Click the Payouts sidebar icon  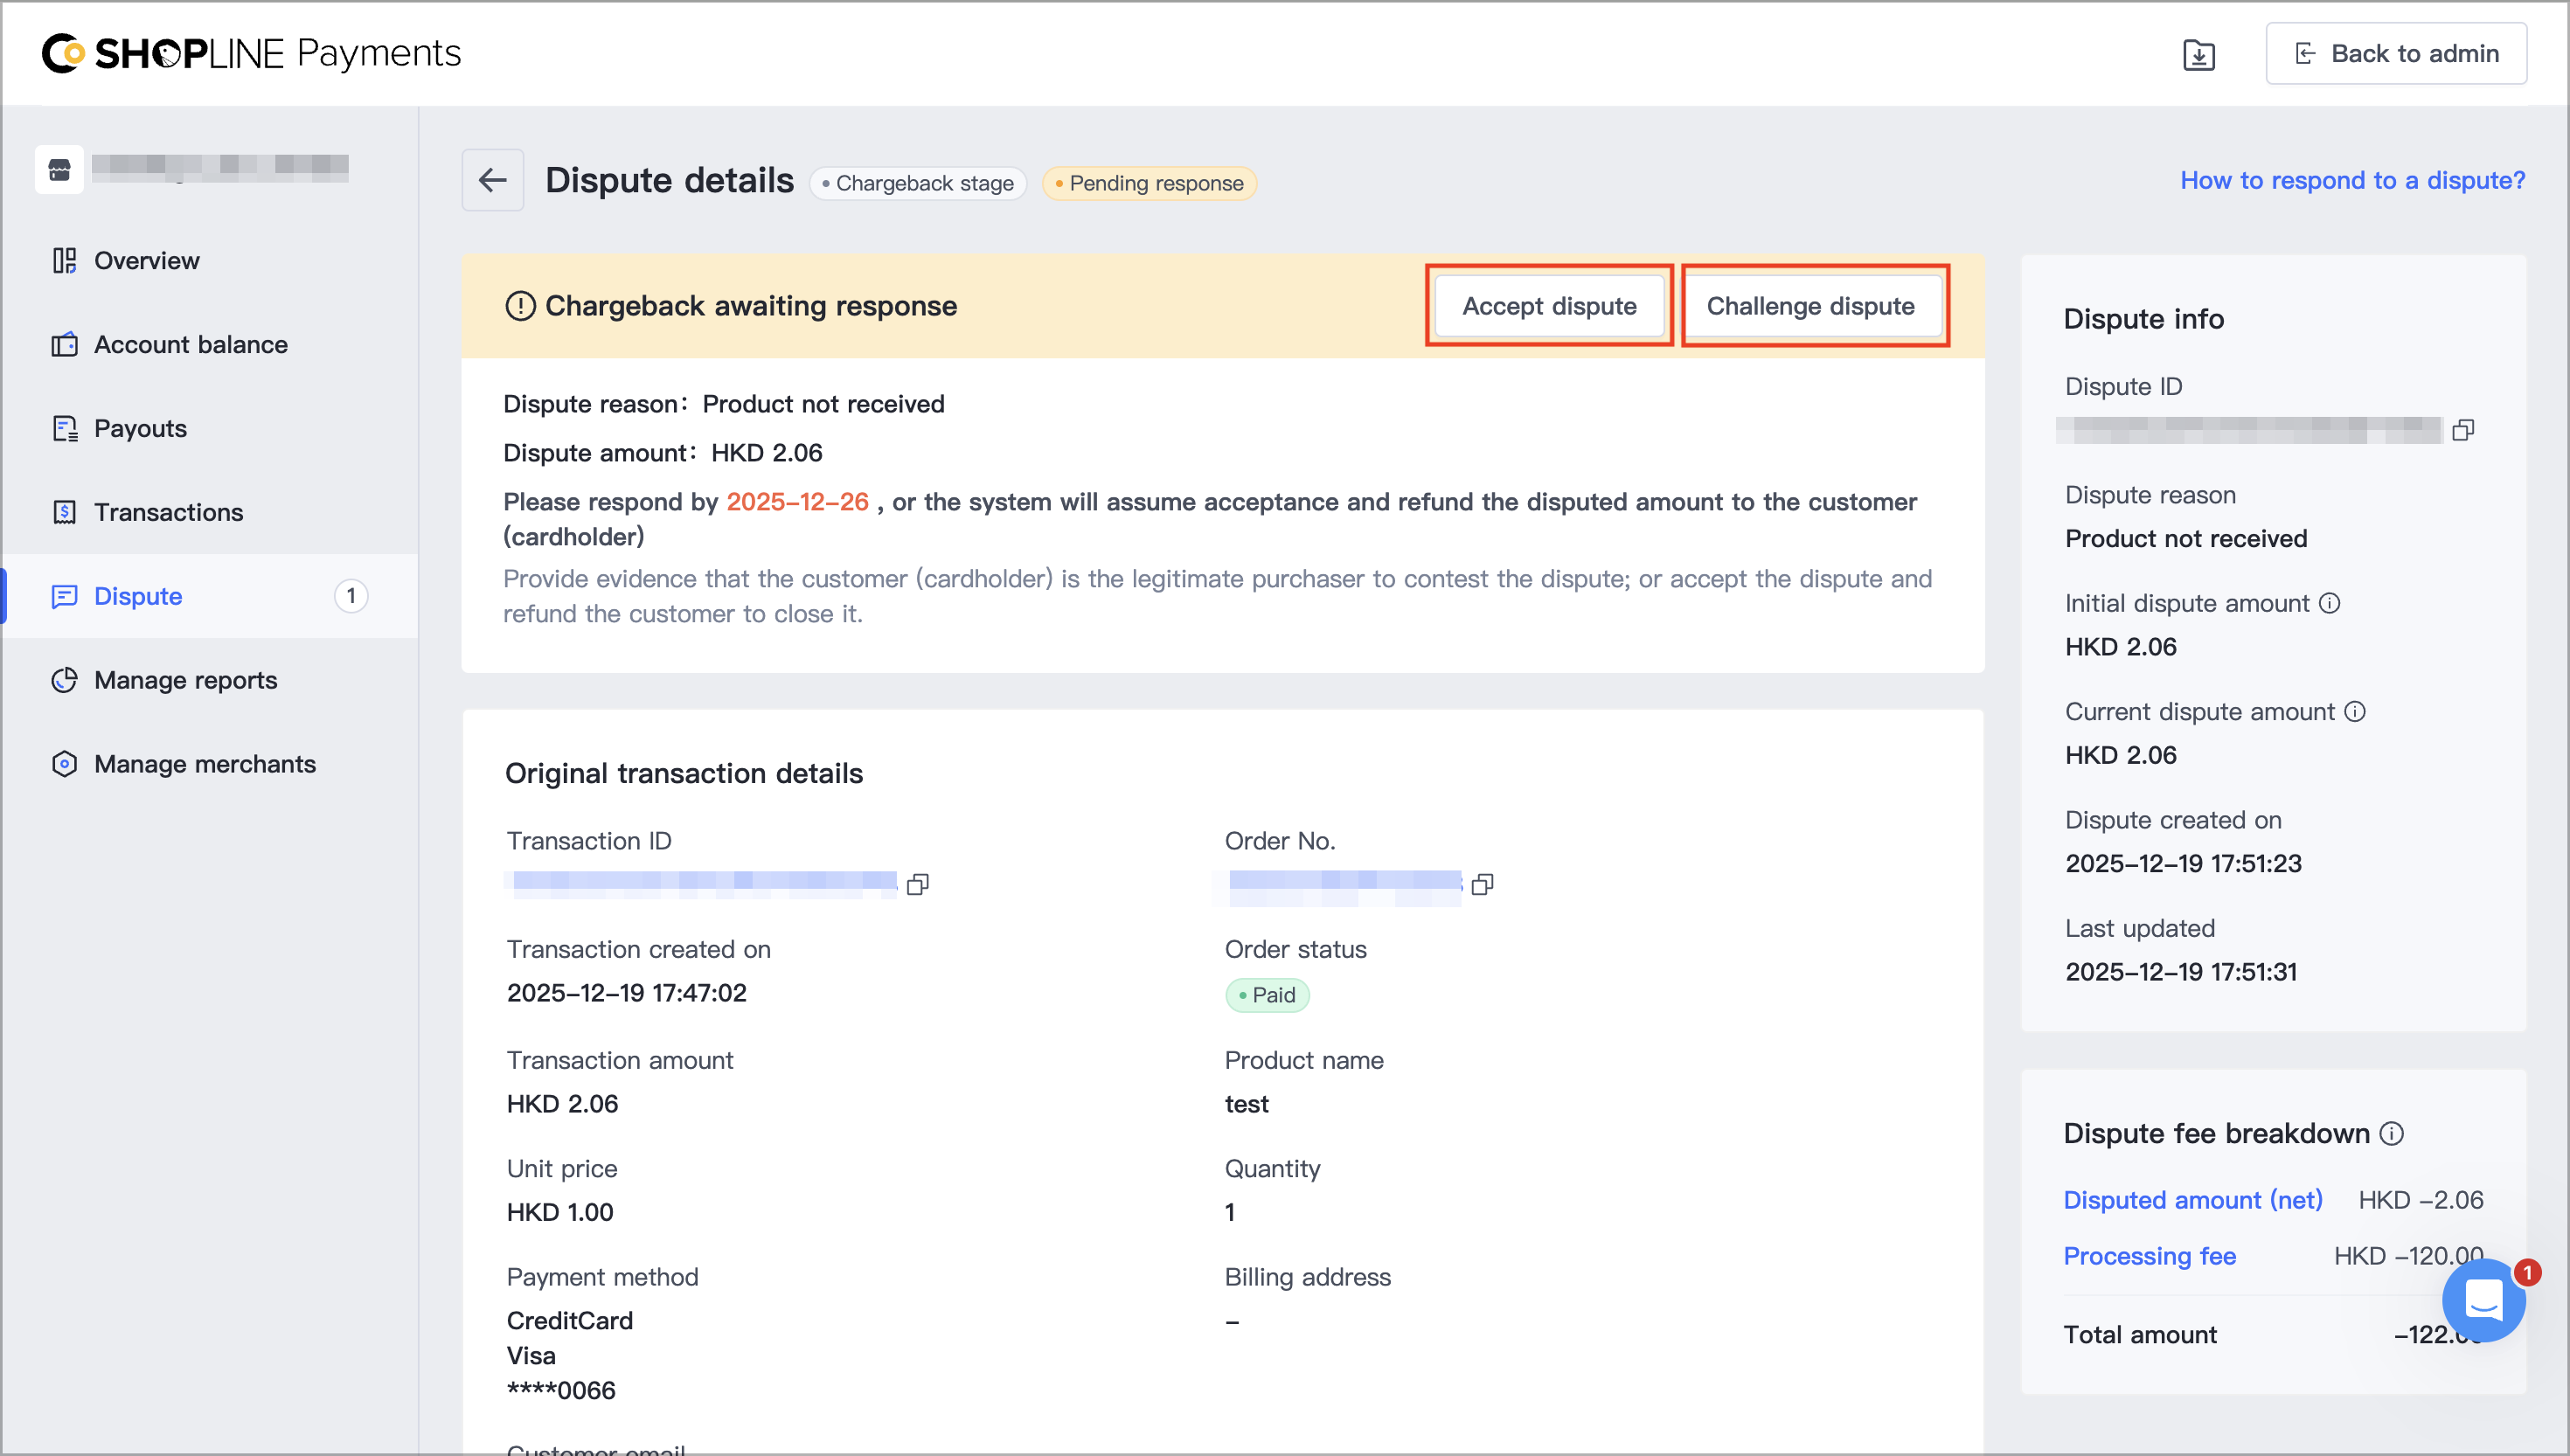coord(64,429)
